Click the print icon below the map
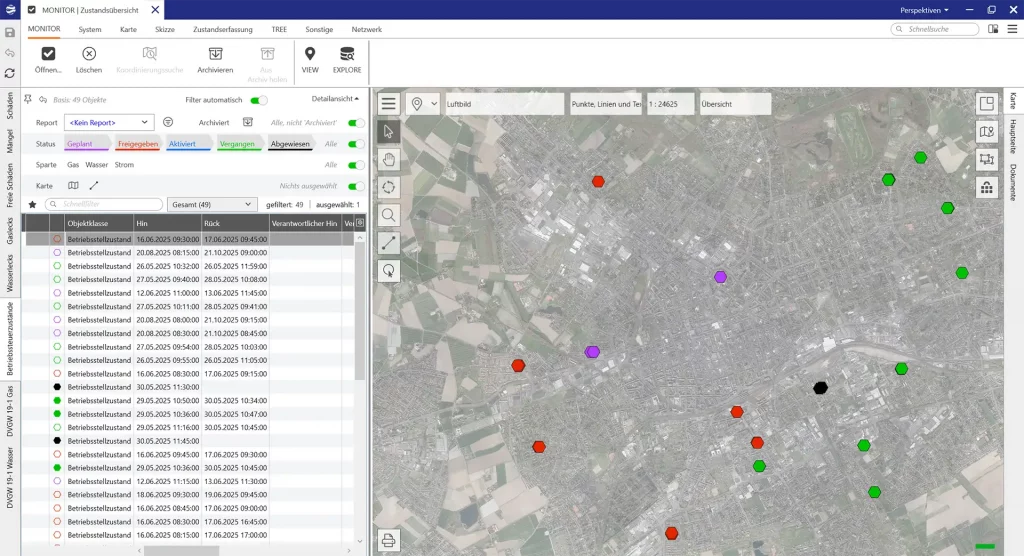The image size is (1024, 556). pyautogui.click(x=389, y=541)
